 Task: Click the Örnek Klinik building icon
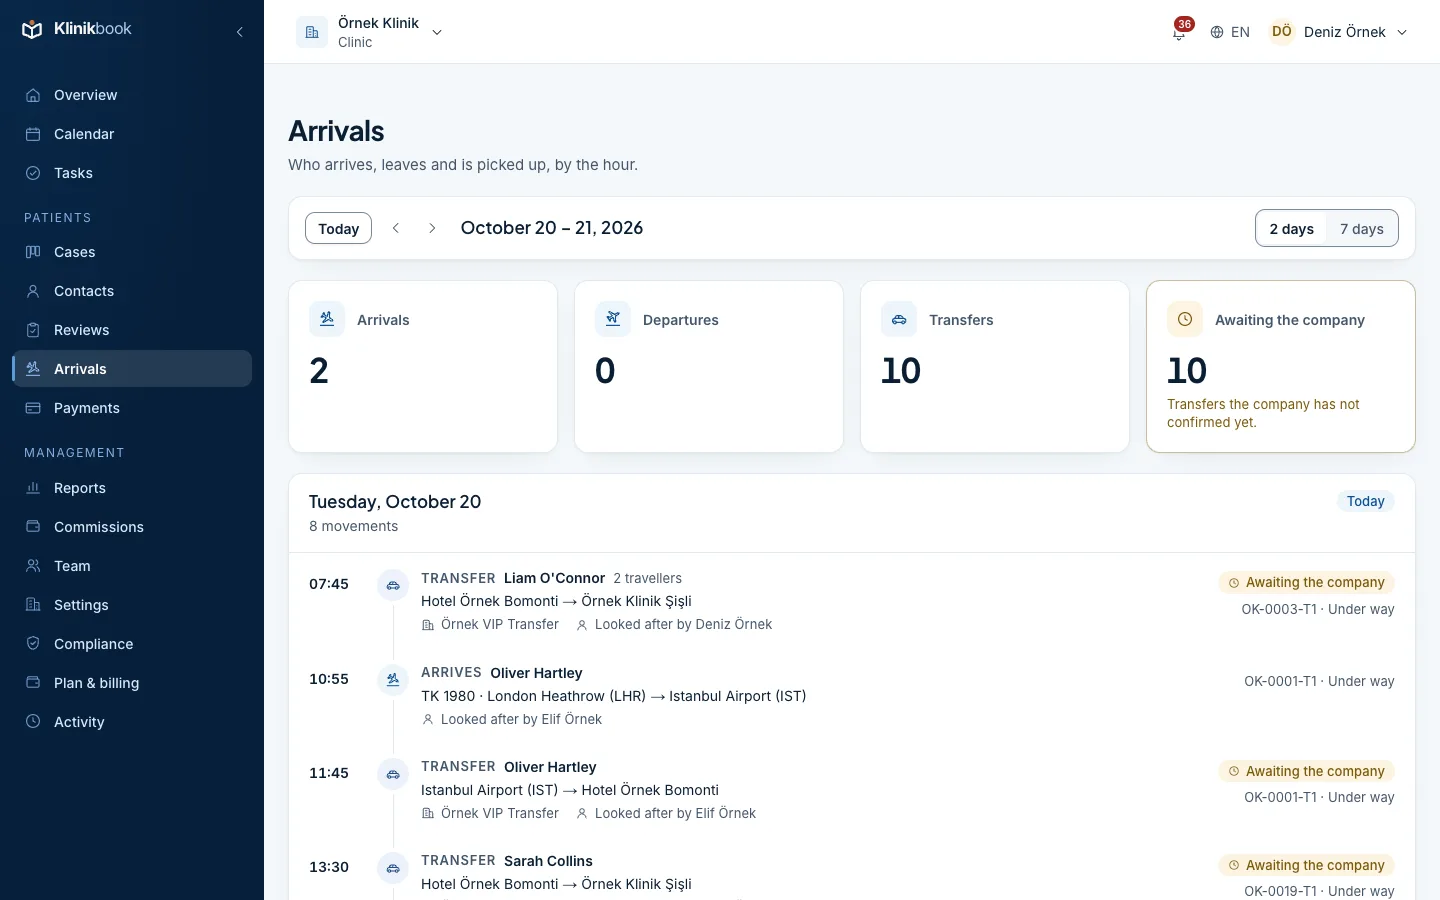pos(312,32)
